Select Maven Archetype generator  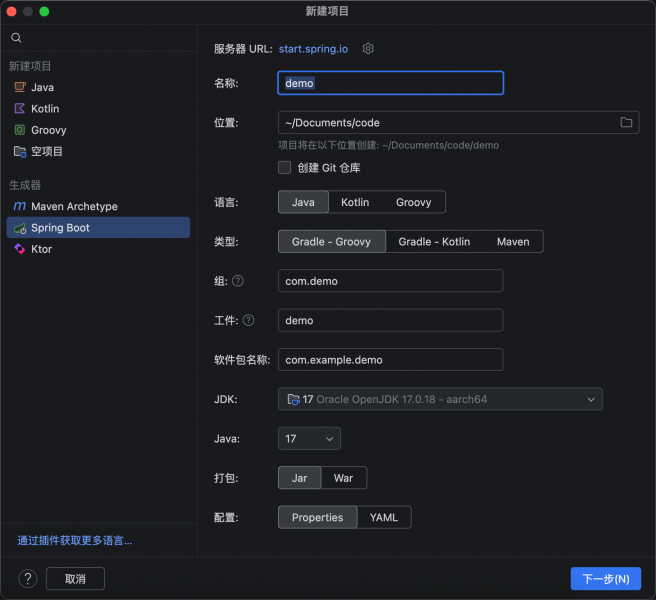point(98,206)
